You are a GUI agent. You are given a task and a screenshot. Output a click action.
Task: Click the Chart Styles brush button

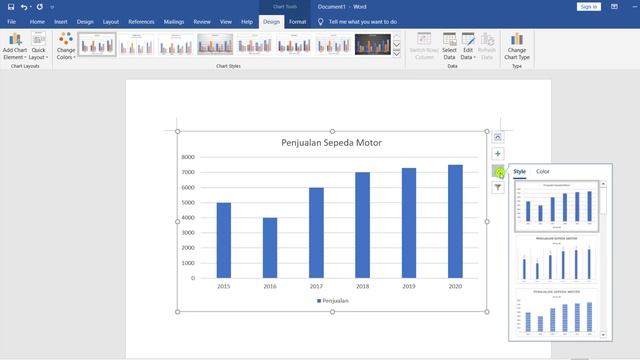498,171
